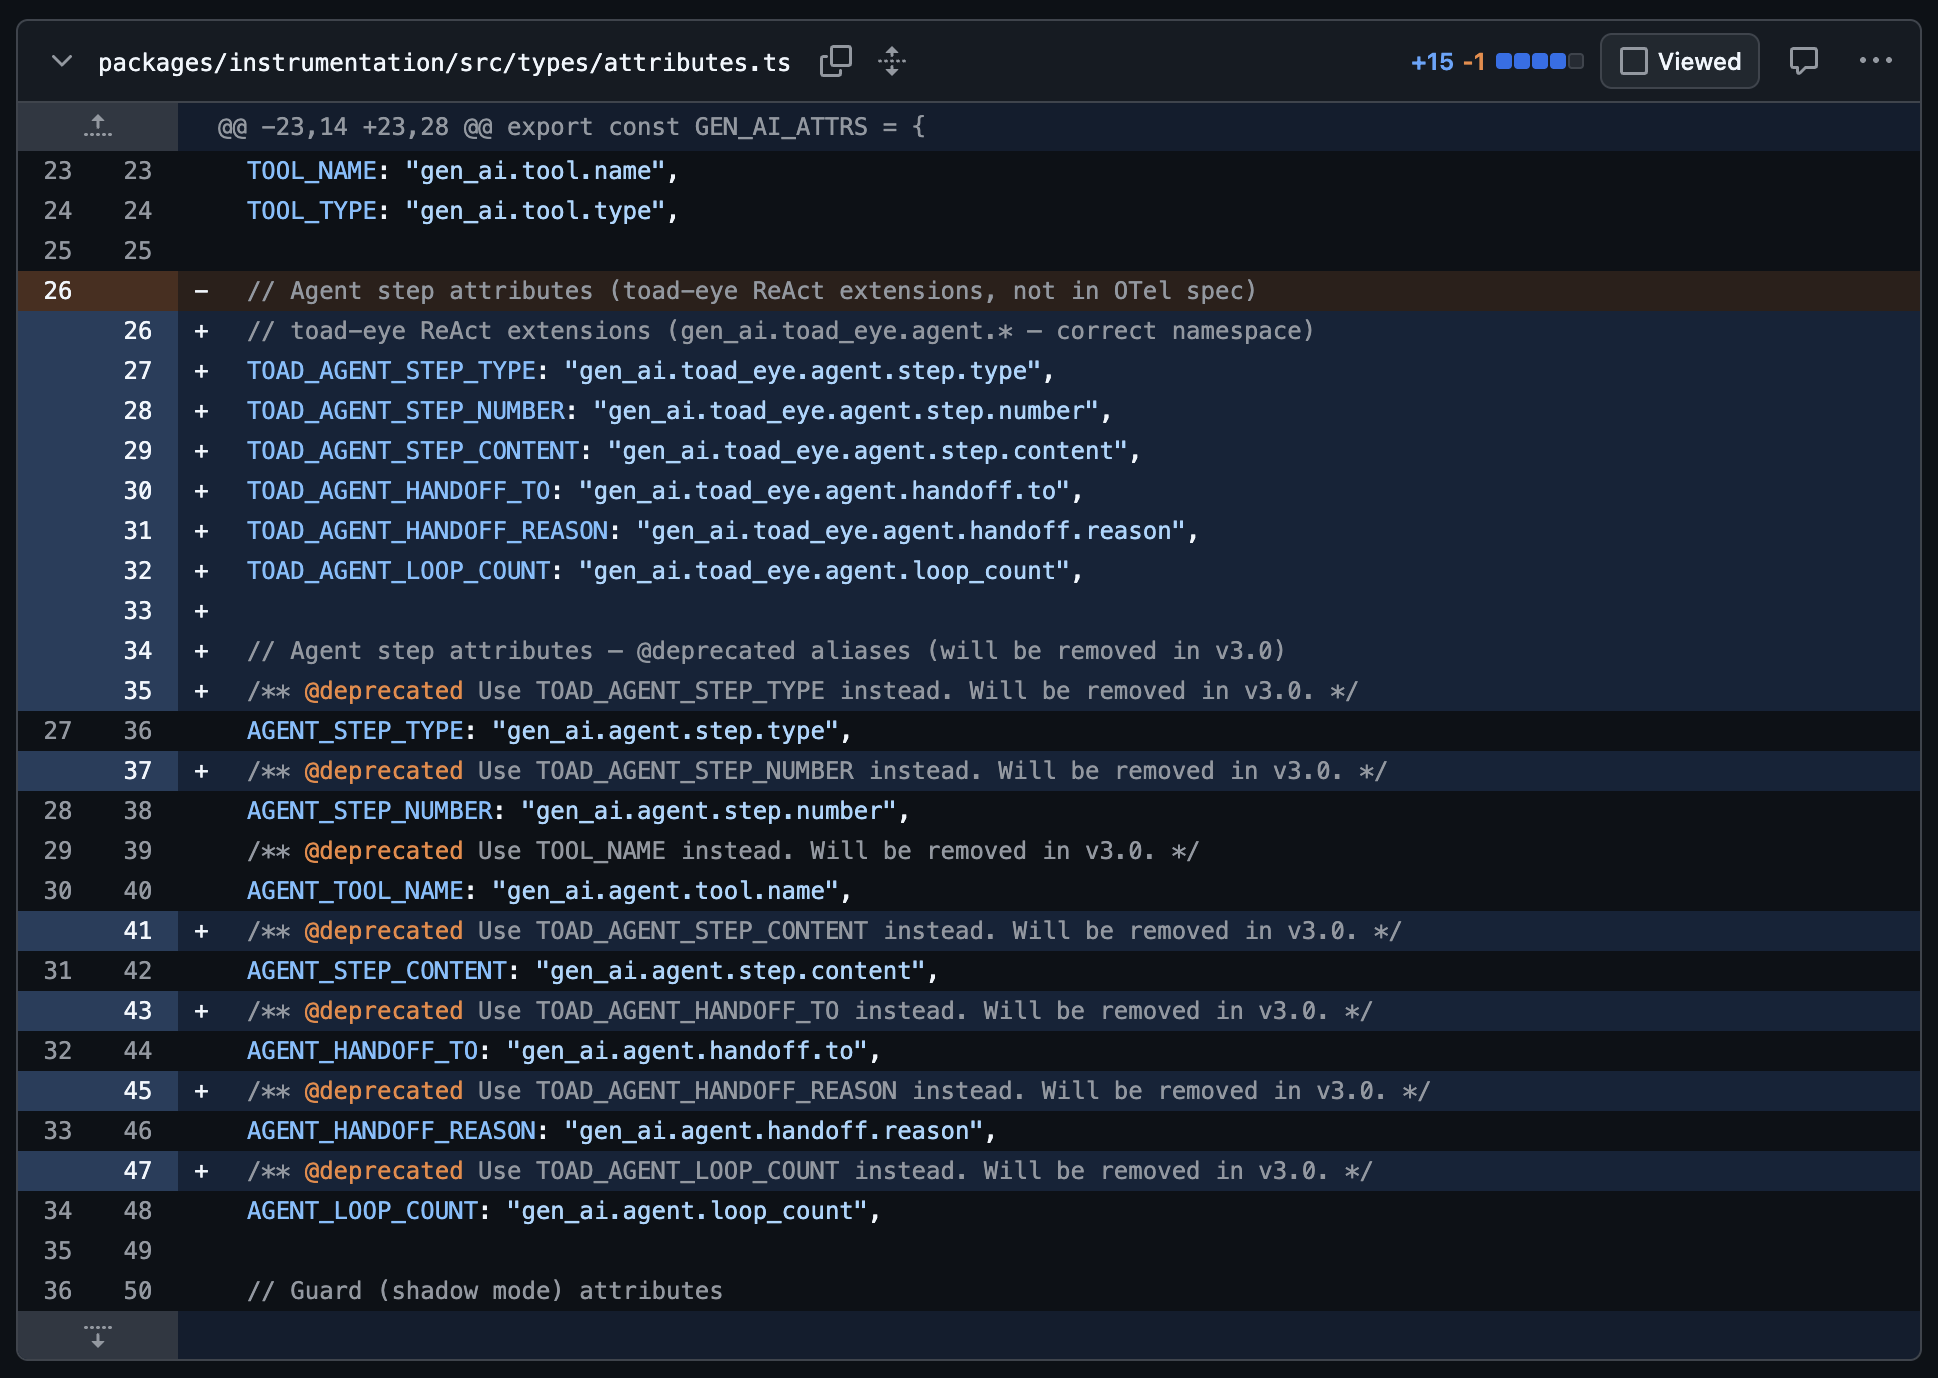
Task: Collapse the attributes.ts diff with the chevron
Action: click(x=60, y=61)
